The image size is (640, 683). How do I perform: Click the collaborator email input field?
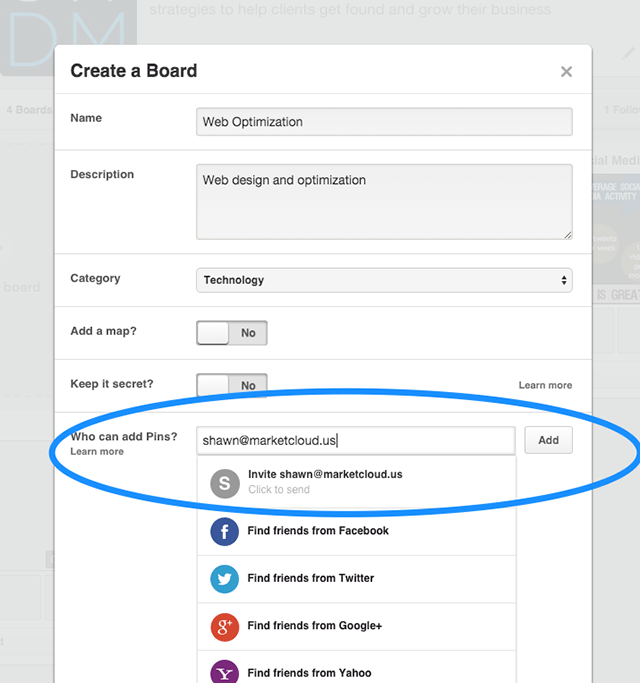tap(356, 440)
